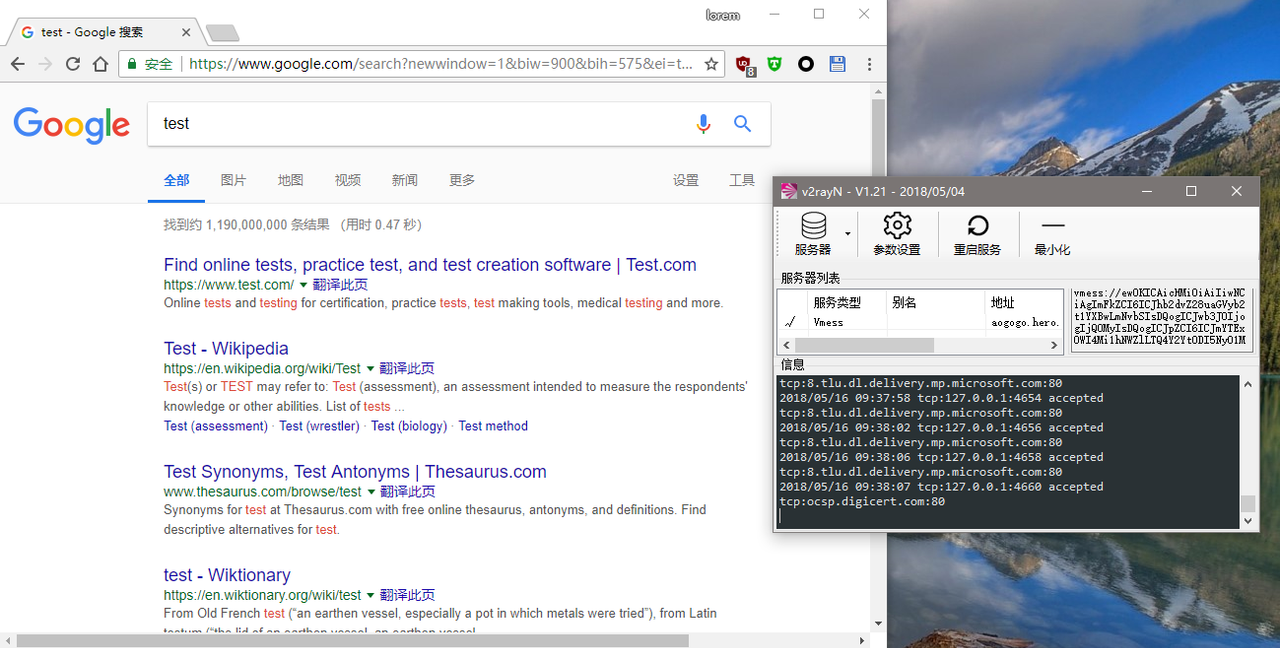The height and width of the screenshot is (648, 1280).
Task: Select the 新闻 news tab
Action: (405, 180)
